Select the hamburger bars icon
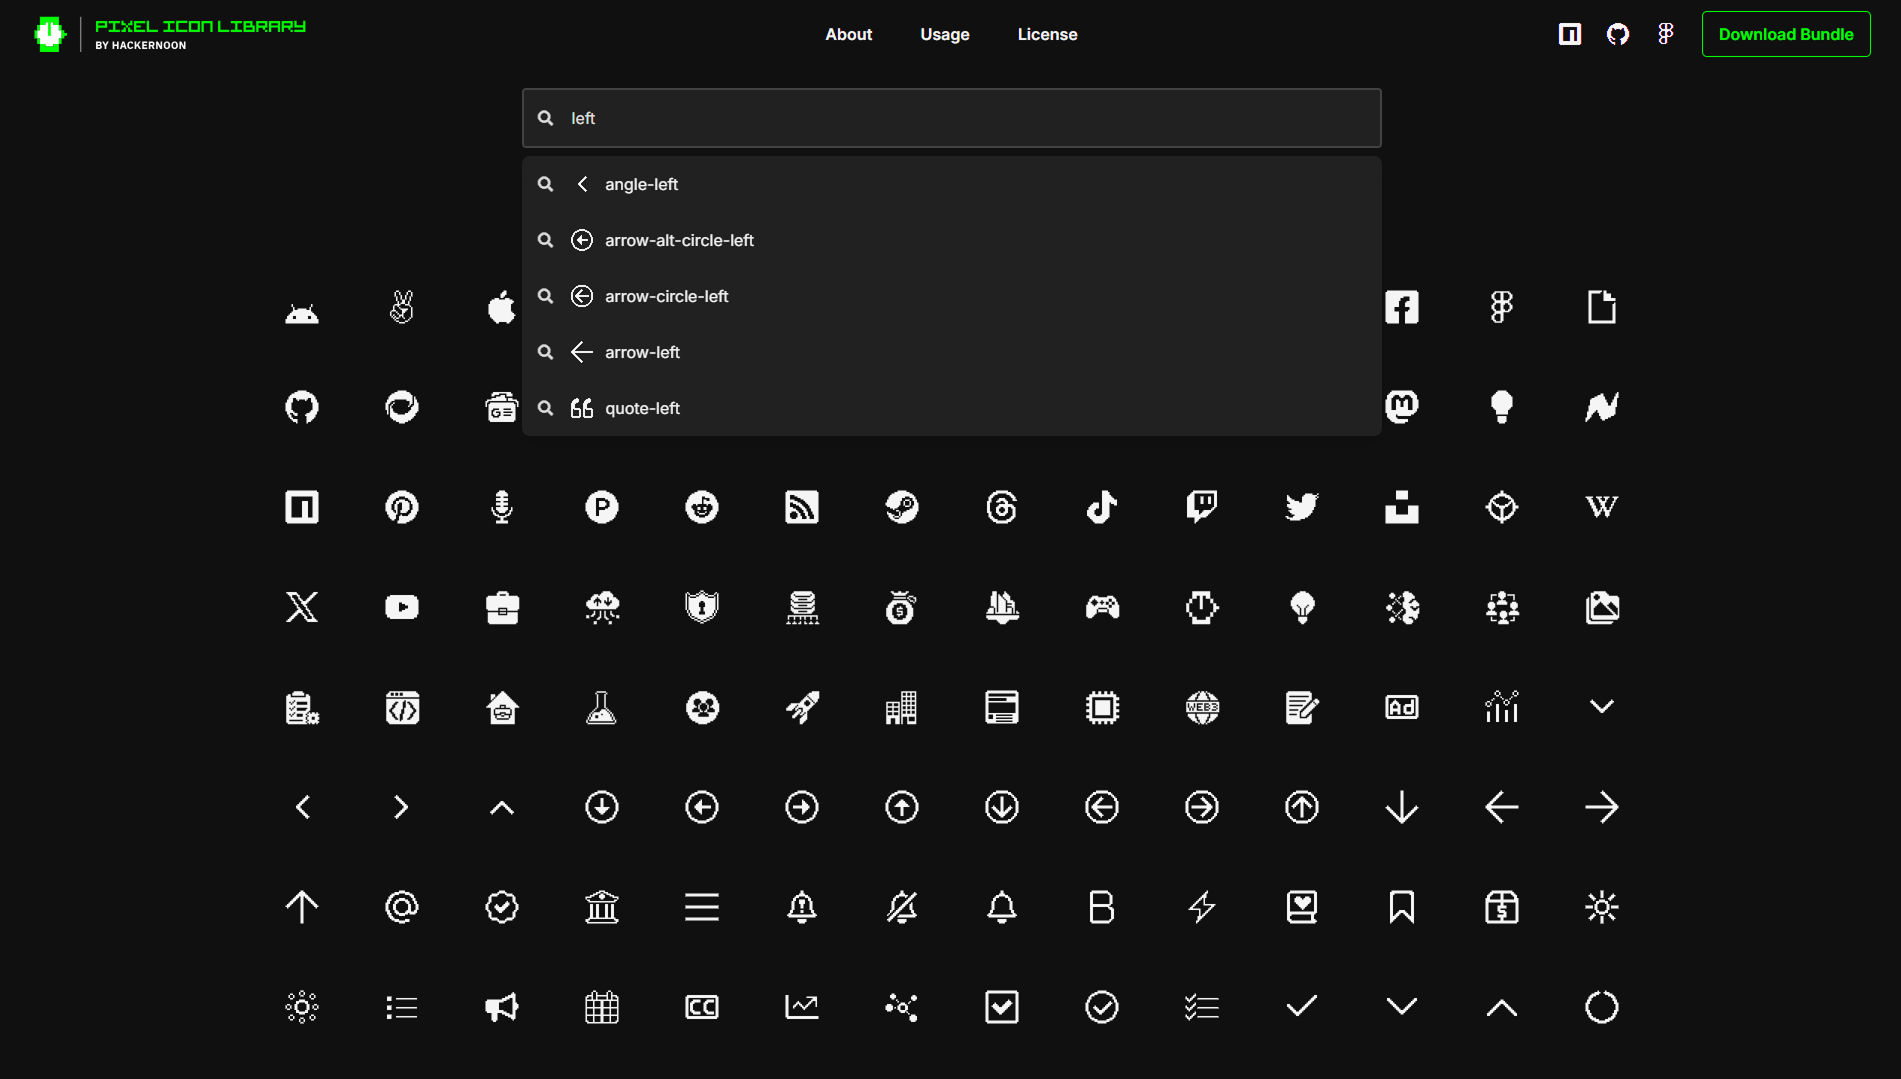 (702, 907)
